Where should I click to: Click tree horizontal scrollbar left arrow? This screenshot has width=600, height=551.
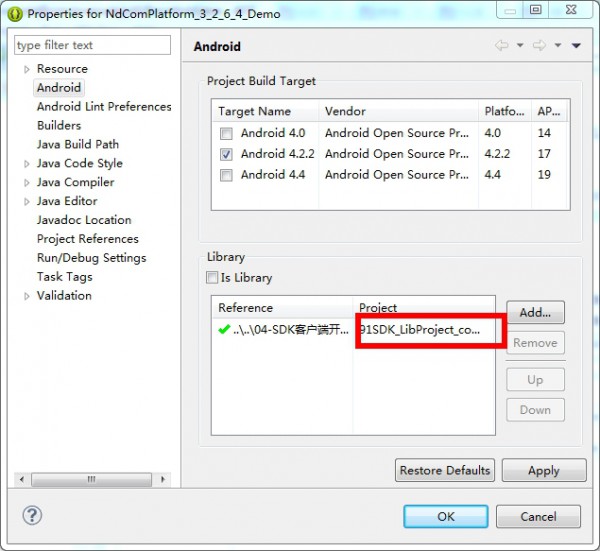(x=22, y=479)
